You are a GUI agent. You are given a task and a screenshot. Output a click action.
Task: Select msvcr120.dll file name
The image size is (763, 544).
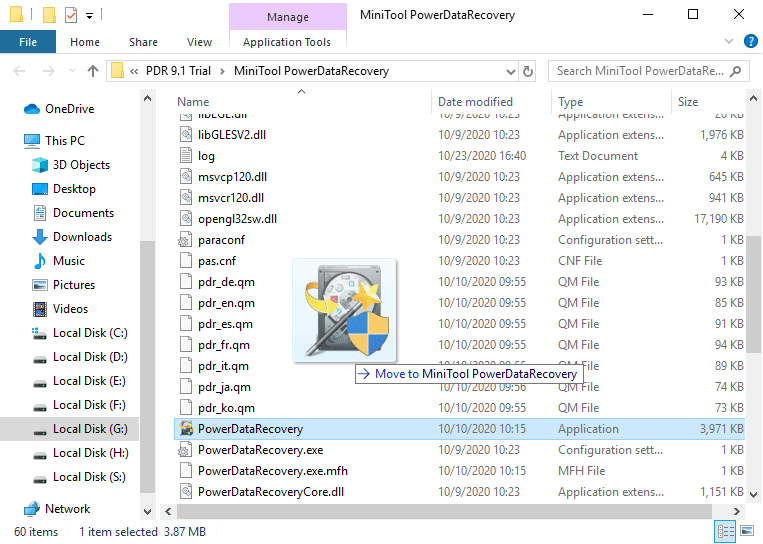231,198
